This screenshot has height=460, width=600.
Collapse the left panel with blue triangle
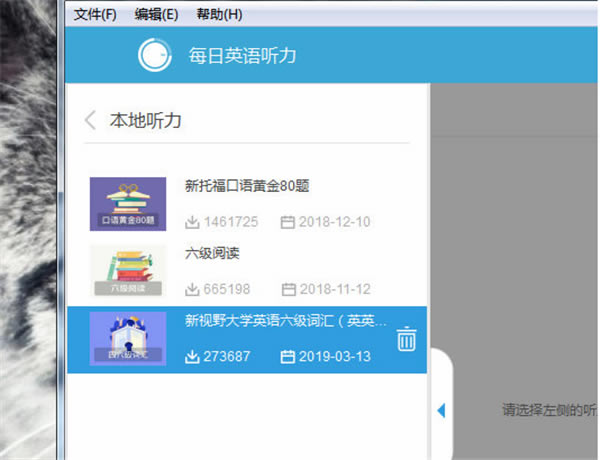441,411
